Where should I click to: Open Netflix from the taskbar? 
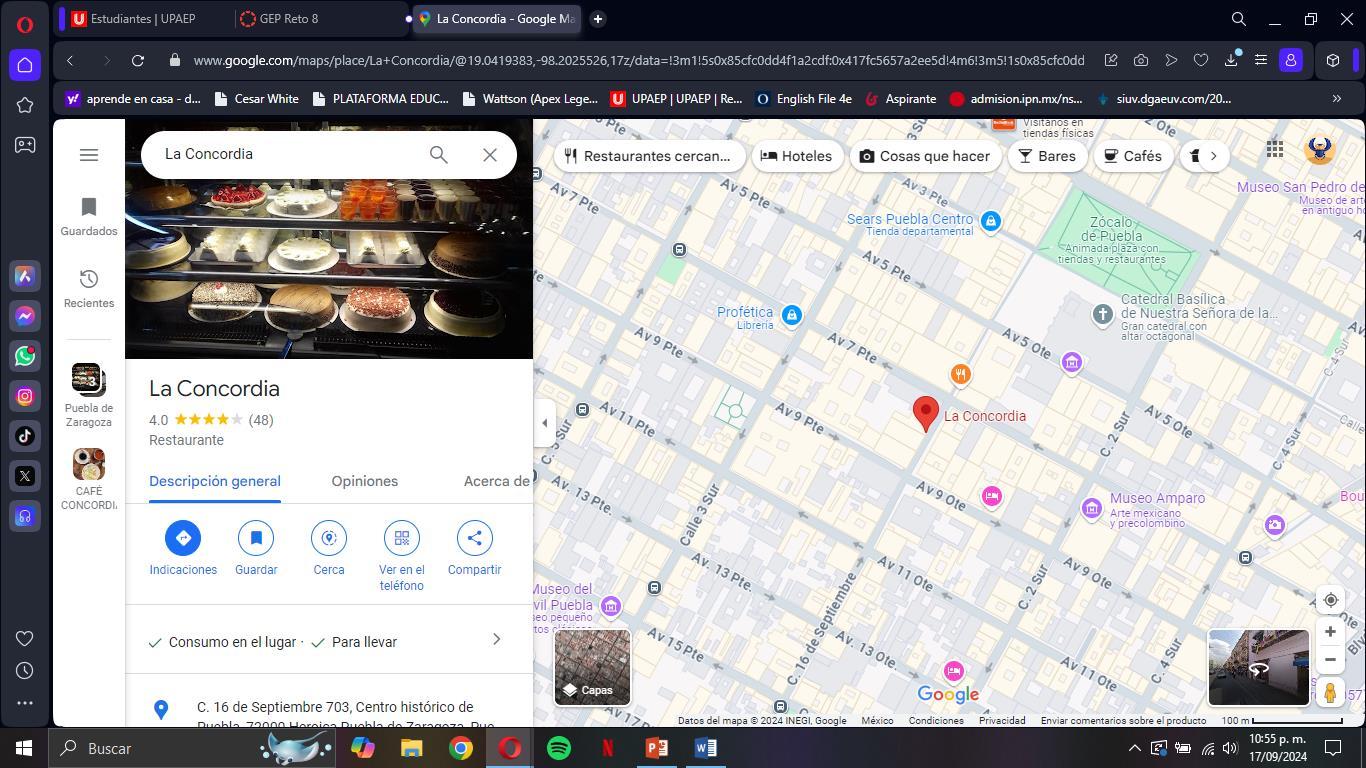tap(608, 748)
